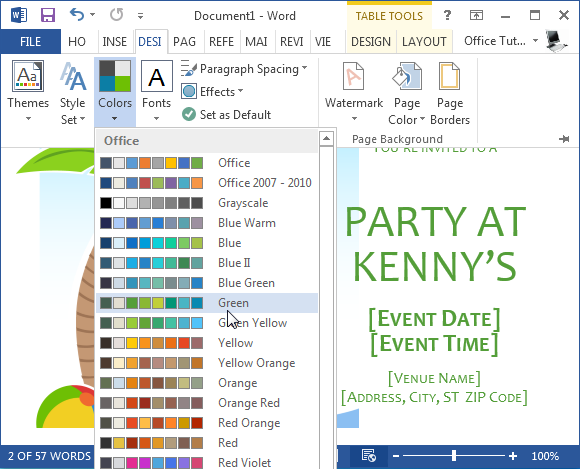Image resolution: width=580 pixels, height=469 pixels.
Task: Click the Word application icon in title bar
Action: pos(18,16)
